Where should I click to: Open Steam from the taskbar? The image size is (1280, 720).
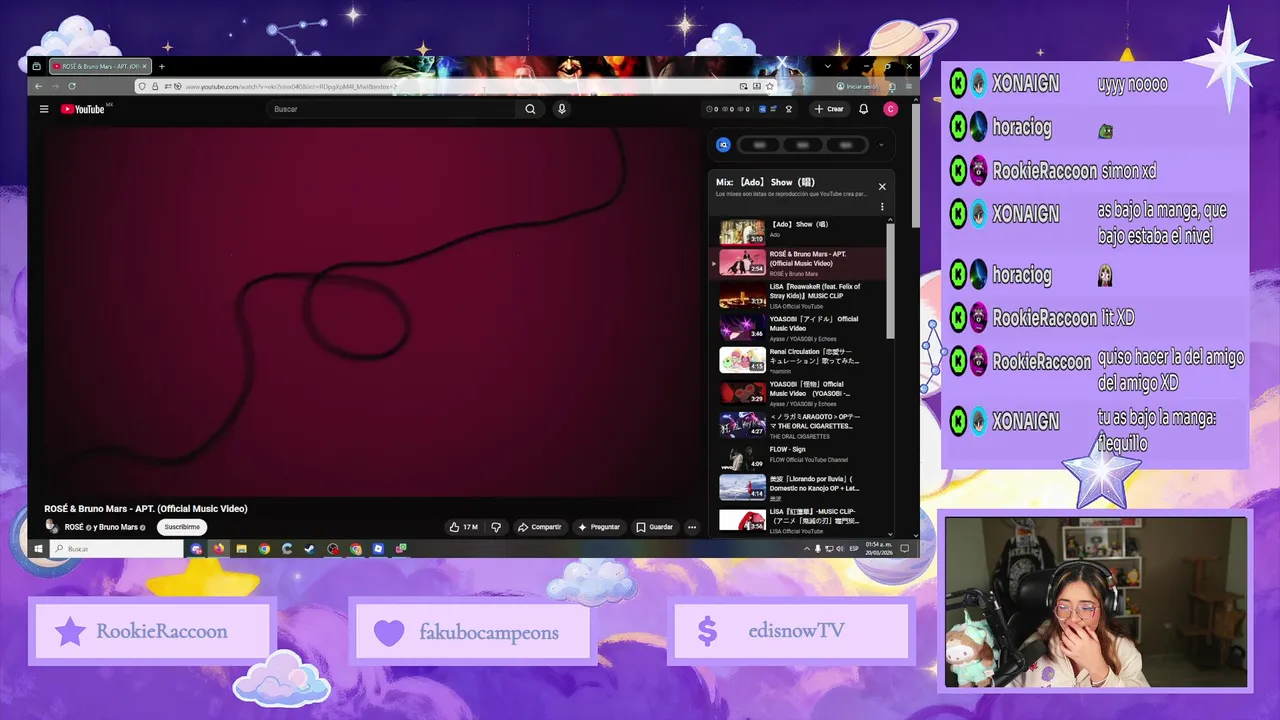(310, 548)
